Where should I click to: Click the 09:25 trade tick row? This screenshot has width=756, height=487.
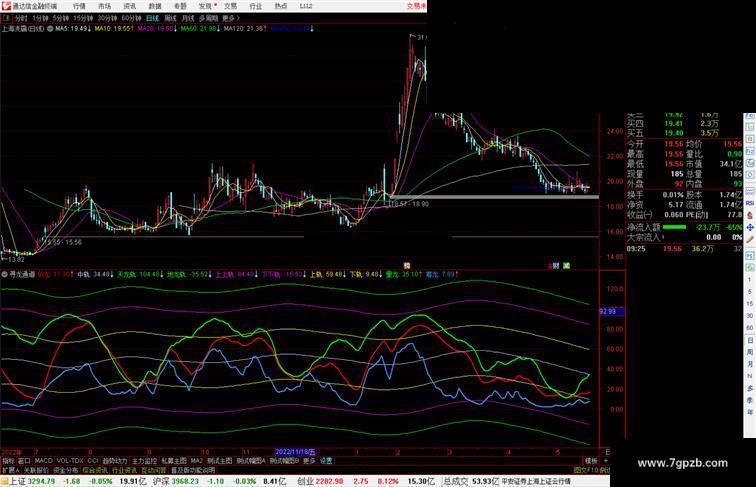point(684,249)
